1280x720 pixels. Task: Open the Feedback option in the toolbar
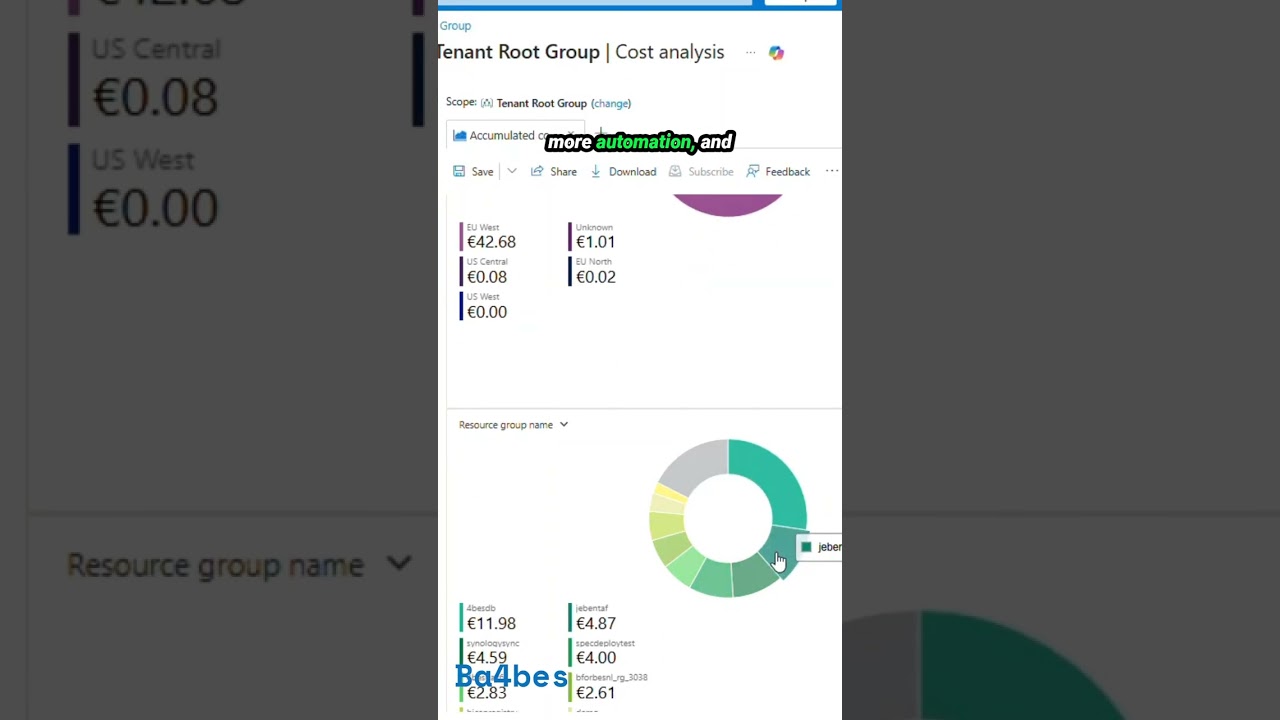tap(778, 172)
